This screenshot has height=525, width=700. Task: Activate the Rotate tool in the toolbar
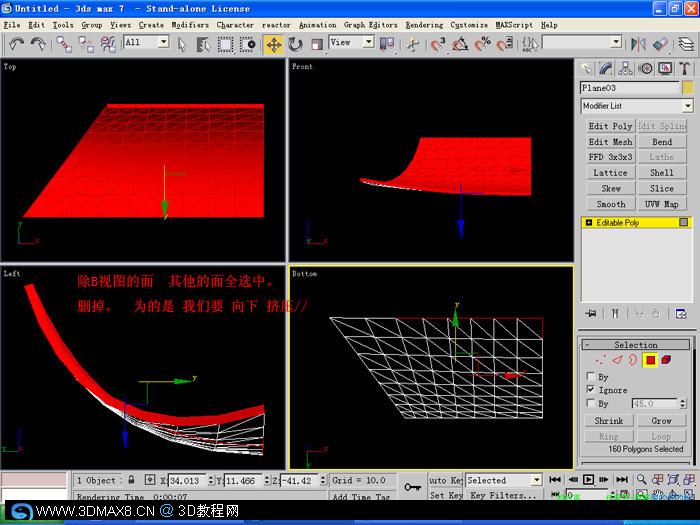[x=295, y=44]
